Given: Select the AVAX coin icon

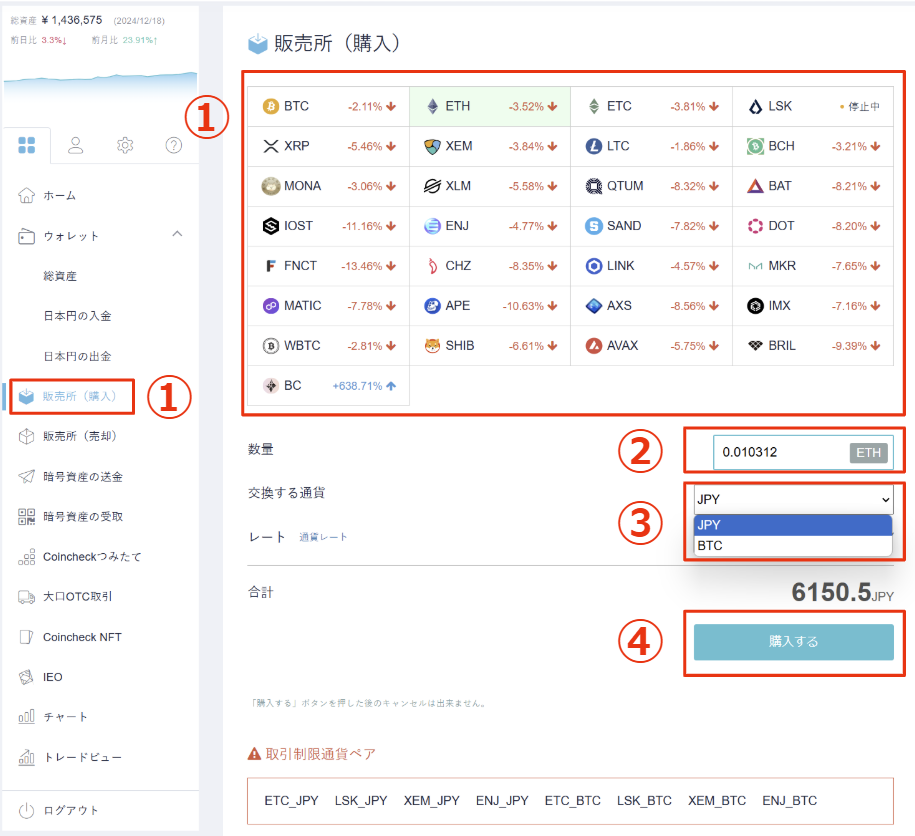Looking at the screenshot, I should pos(593,346).
